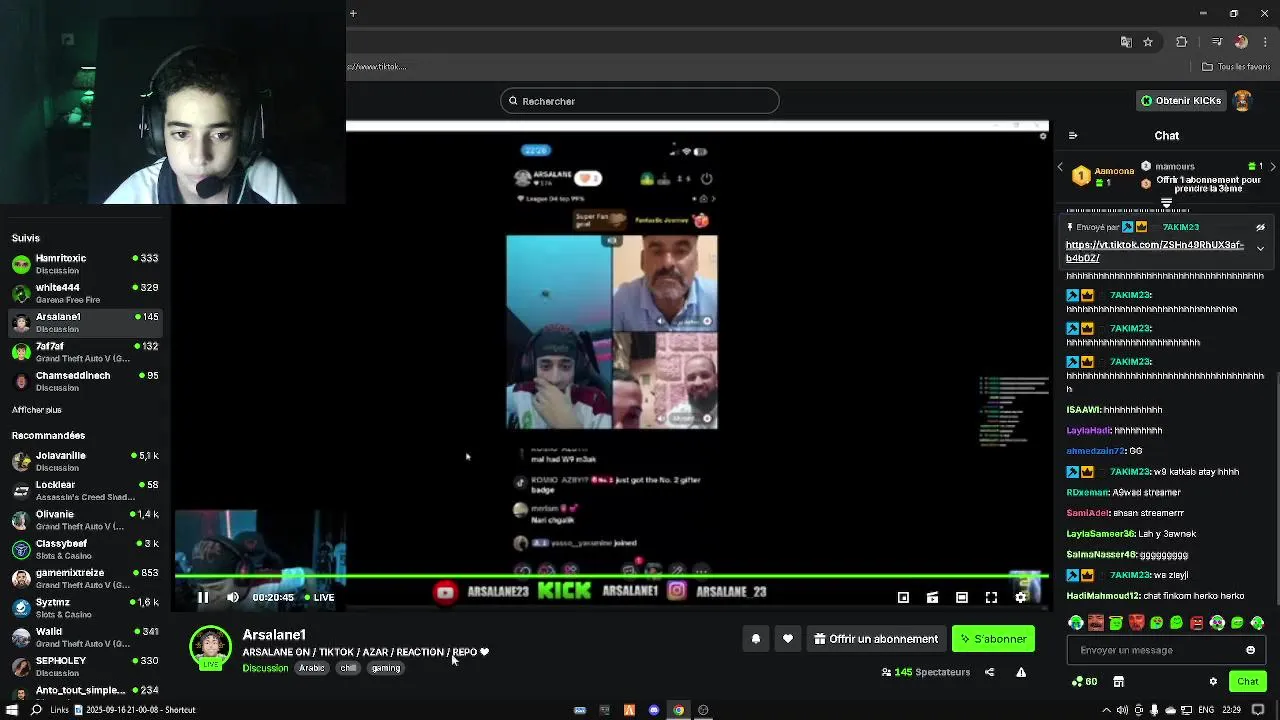Select the Arabic tag
Image resolution: width=1280 pixels, height=720 pixels.
click(312, 668)
